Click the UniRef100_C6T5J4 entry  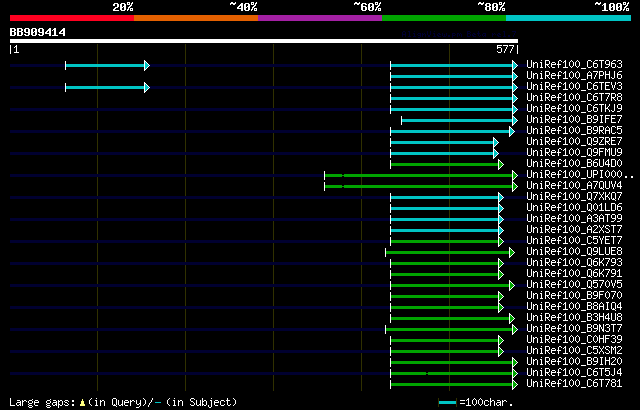574,373
